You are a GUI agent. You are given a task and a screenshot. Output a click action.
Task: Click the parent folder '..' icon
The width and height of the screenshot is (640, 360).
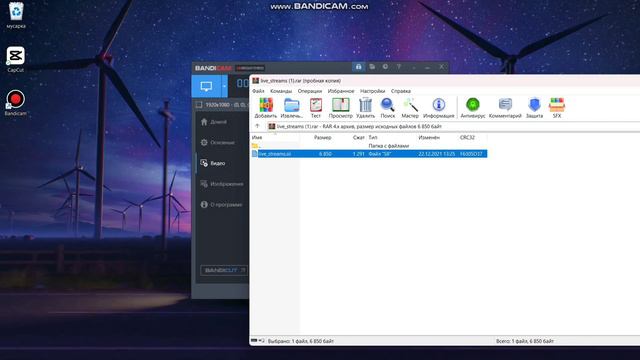pos(256,146)
